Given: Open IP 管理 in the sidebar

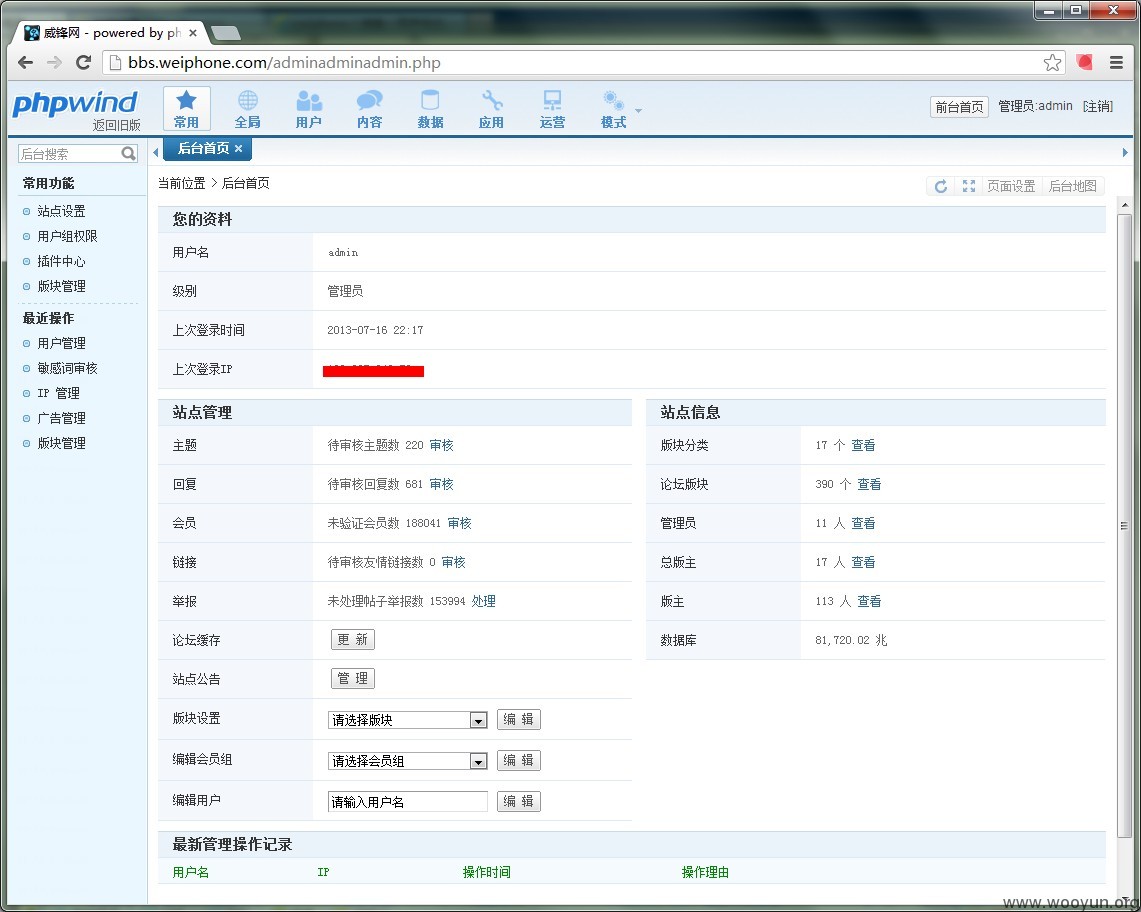Looking at the screenshot, I should (x=58, y=393).
